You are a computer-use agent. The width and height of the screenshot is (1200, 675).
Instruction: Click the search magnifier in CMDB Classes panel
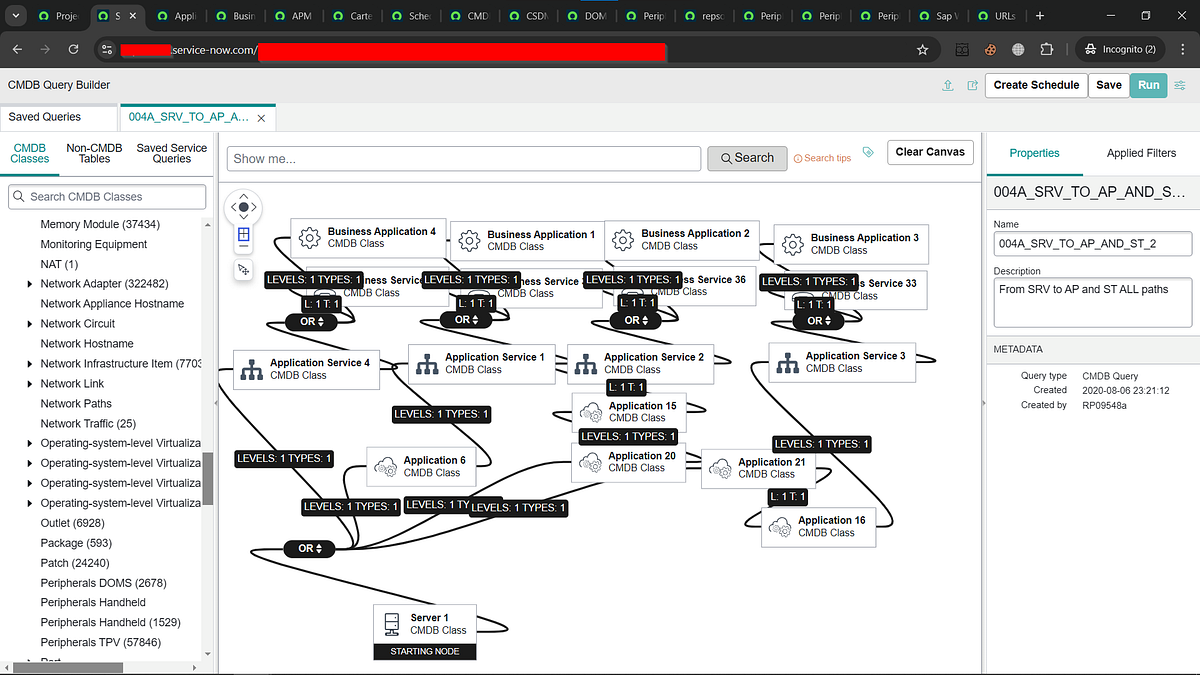19,196
